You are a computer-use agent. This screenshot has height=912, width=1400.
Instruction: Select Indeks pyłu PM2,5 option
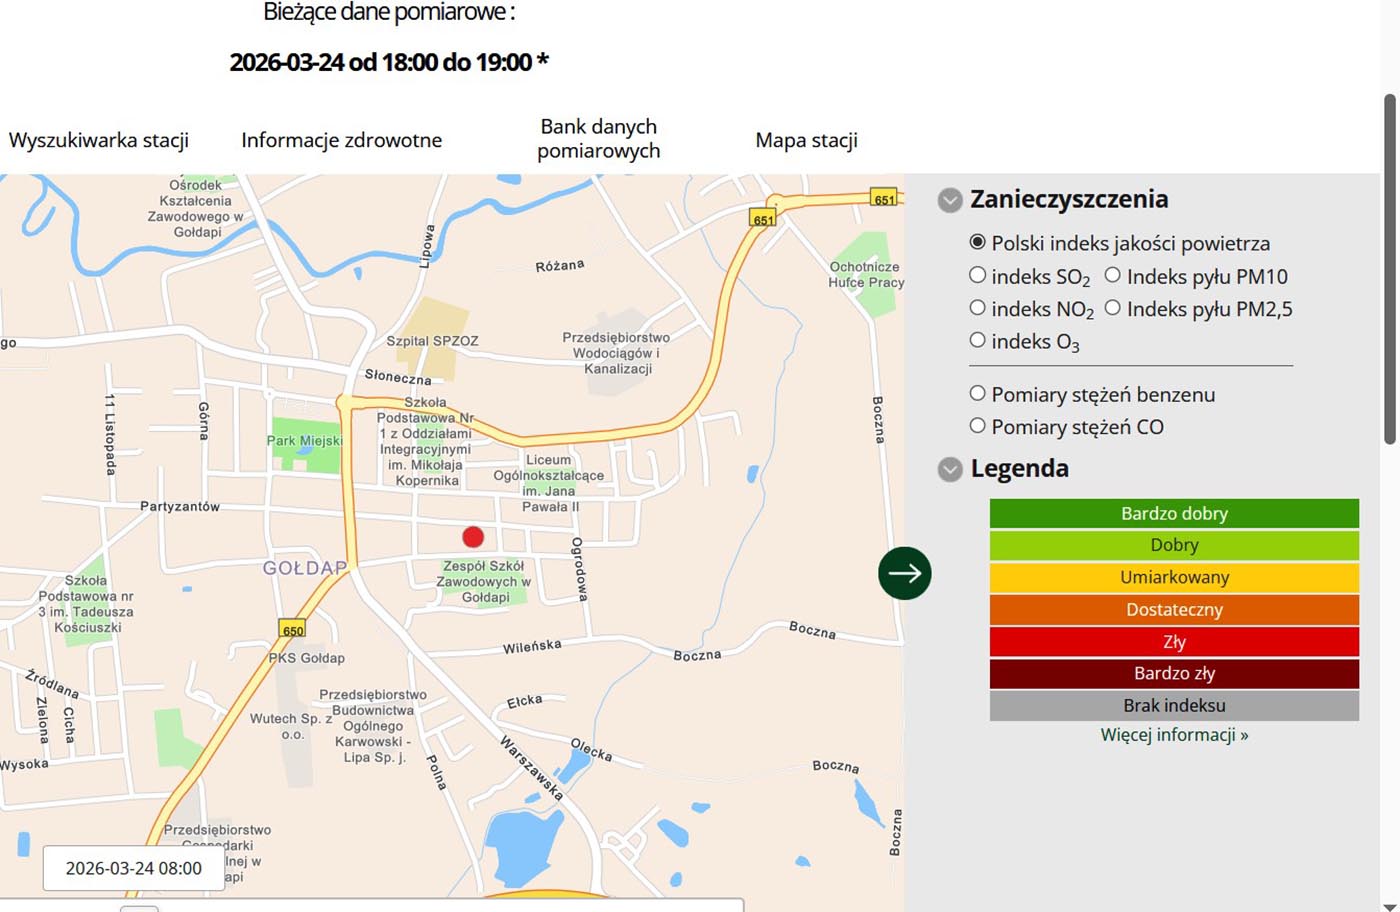(1112, 308)
